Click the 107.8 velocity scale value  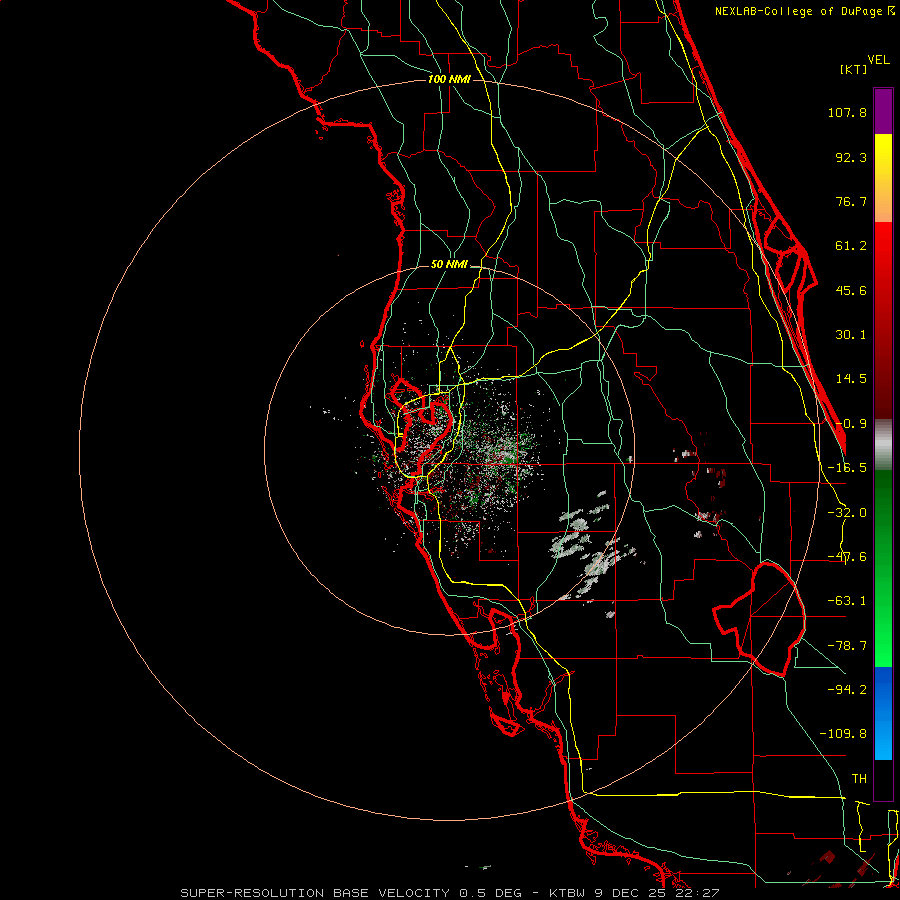tap(847, 112)
